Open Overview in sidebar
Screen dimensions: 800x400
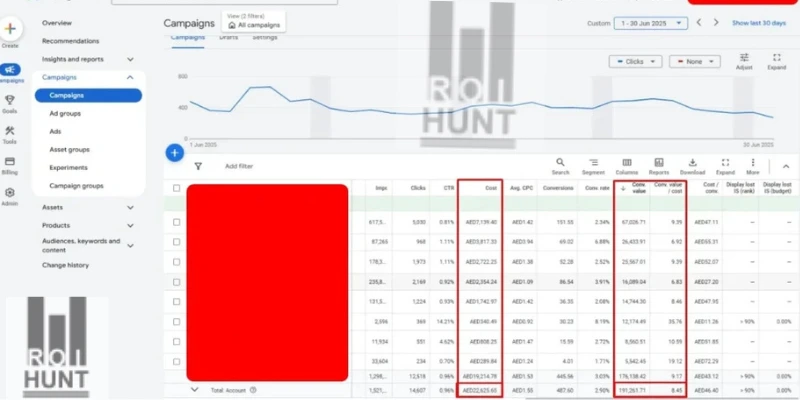point(57,23)
